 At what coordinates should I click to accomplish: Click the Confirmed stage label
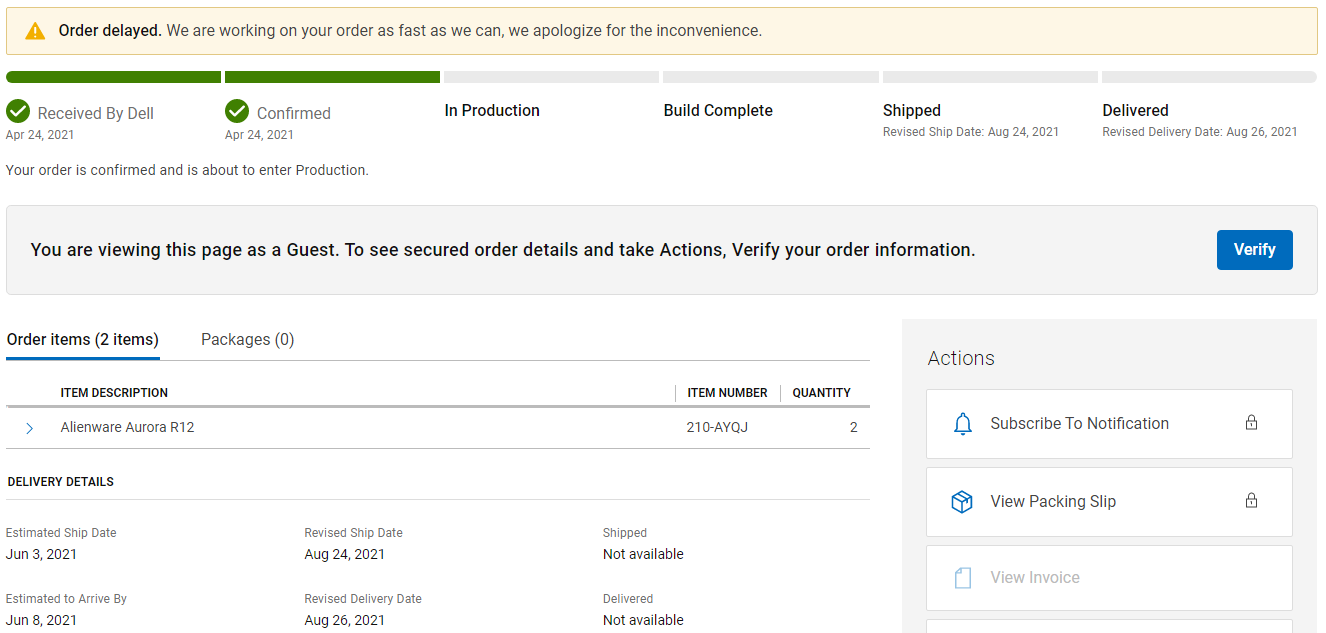click(x=294, y=114)
